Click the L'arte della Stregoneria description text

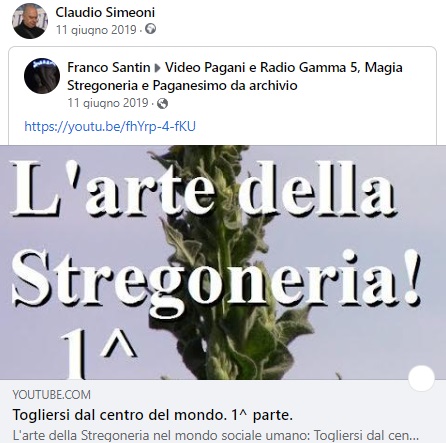click(216, 435)
